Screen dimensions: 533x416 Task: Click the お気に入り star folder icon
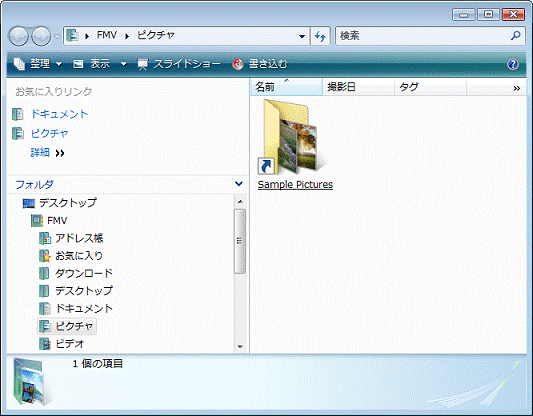tap(45, 256)
